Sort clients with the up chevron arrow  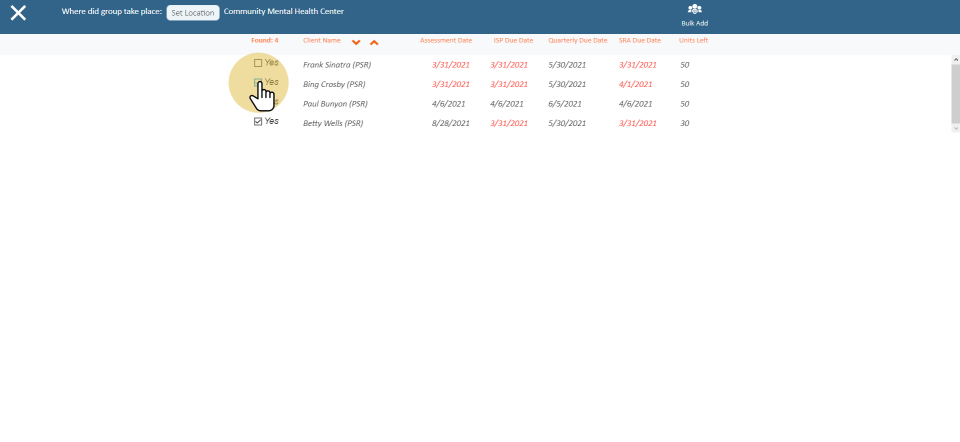click(x=374, y=42)
